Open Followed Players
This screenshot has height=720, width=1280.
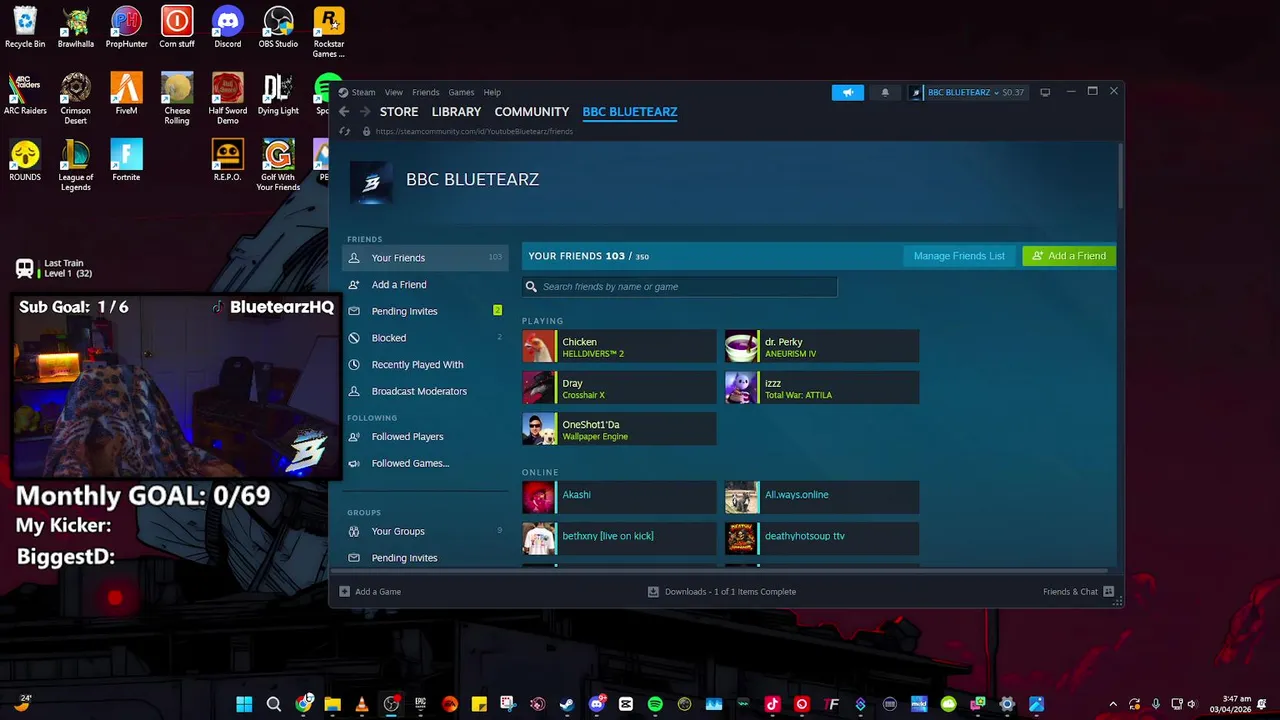point(425,437)
